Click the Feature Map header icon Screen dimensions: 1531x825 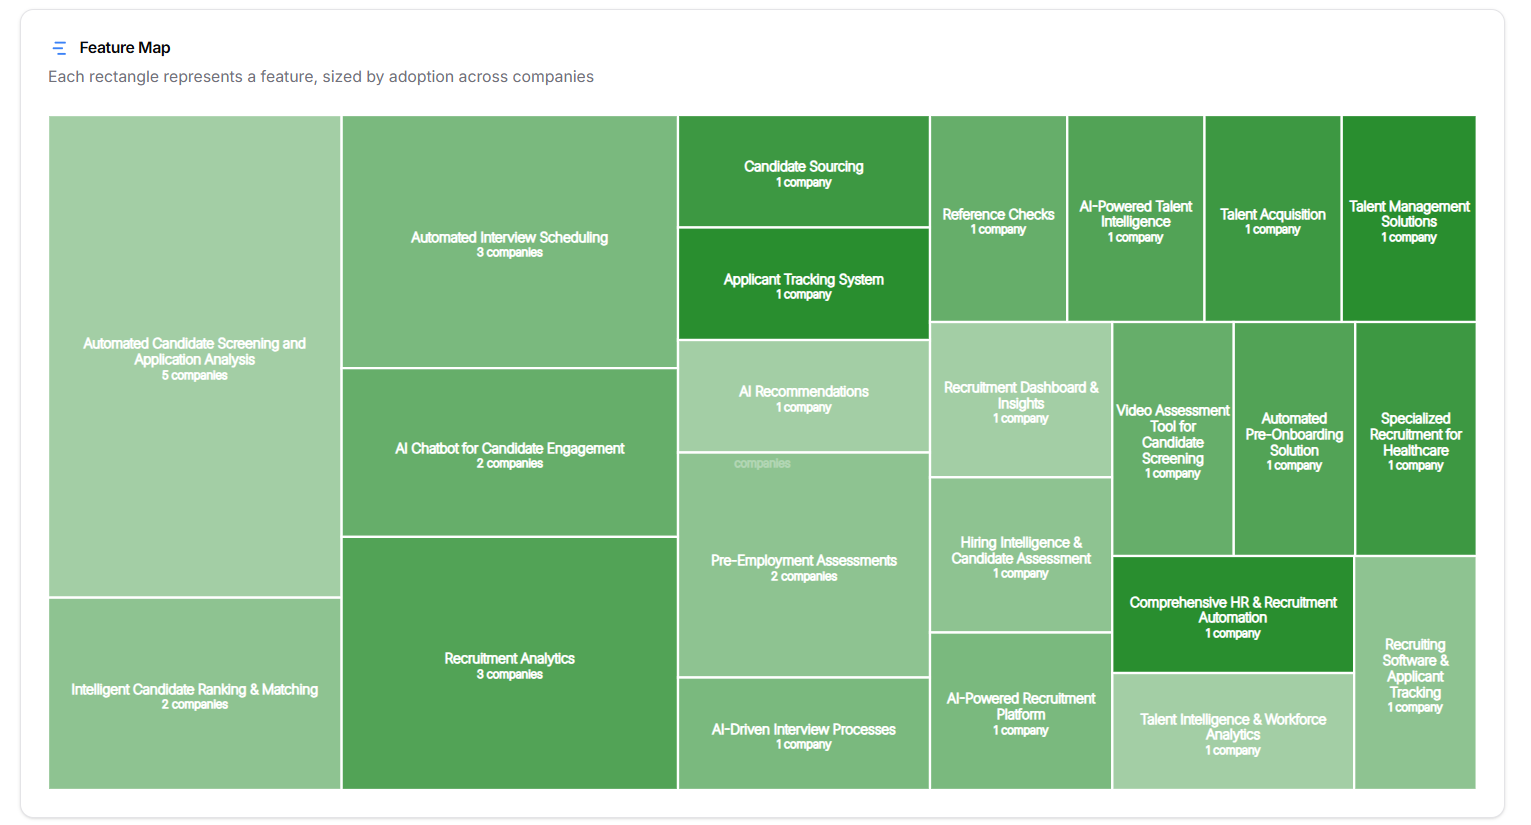(x=59, y=48)
